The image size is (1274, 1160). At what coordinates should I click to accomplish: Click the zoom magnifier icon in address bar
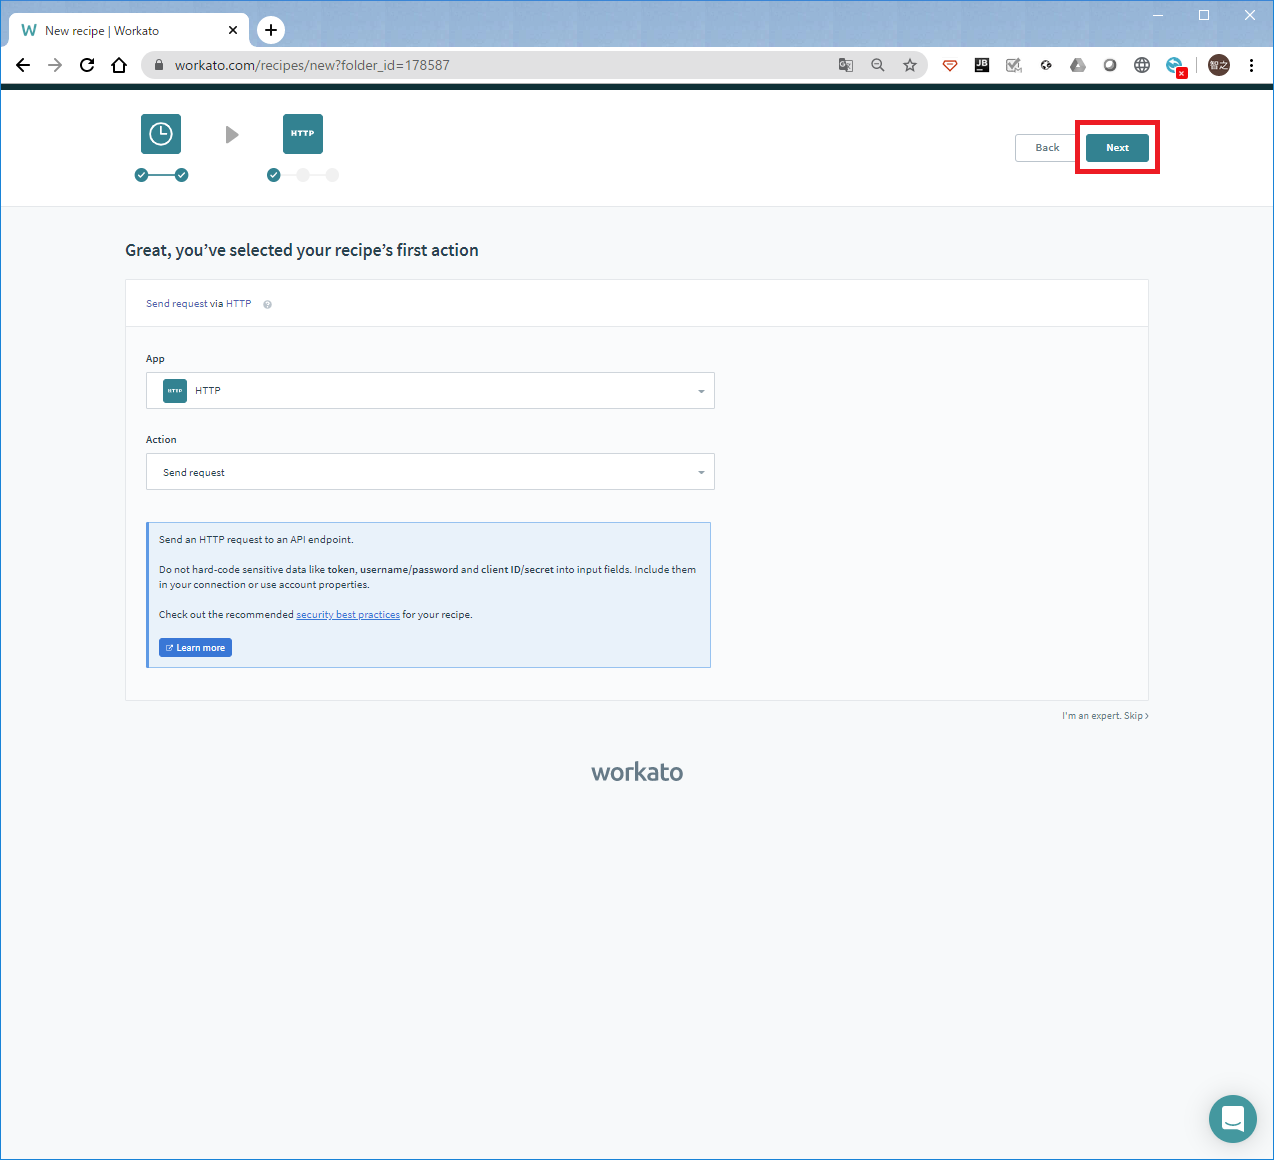(x=878, y=65)
